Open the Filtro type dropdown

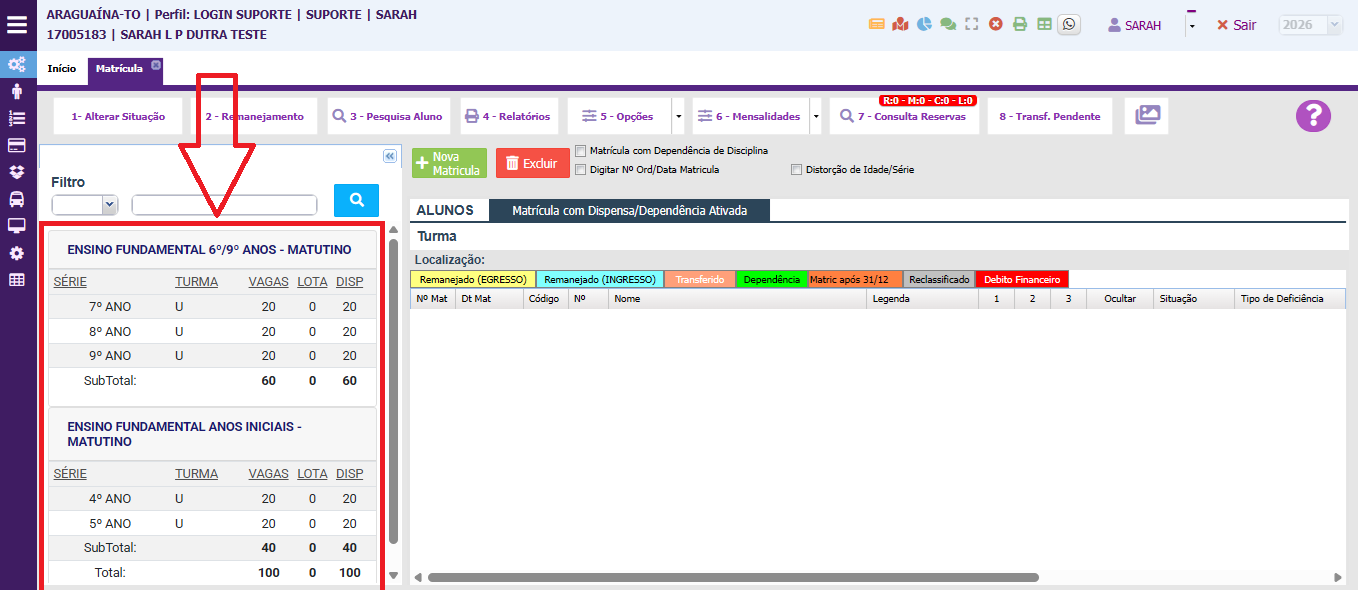coord(85,205)
